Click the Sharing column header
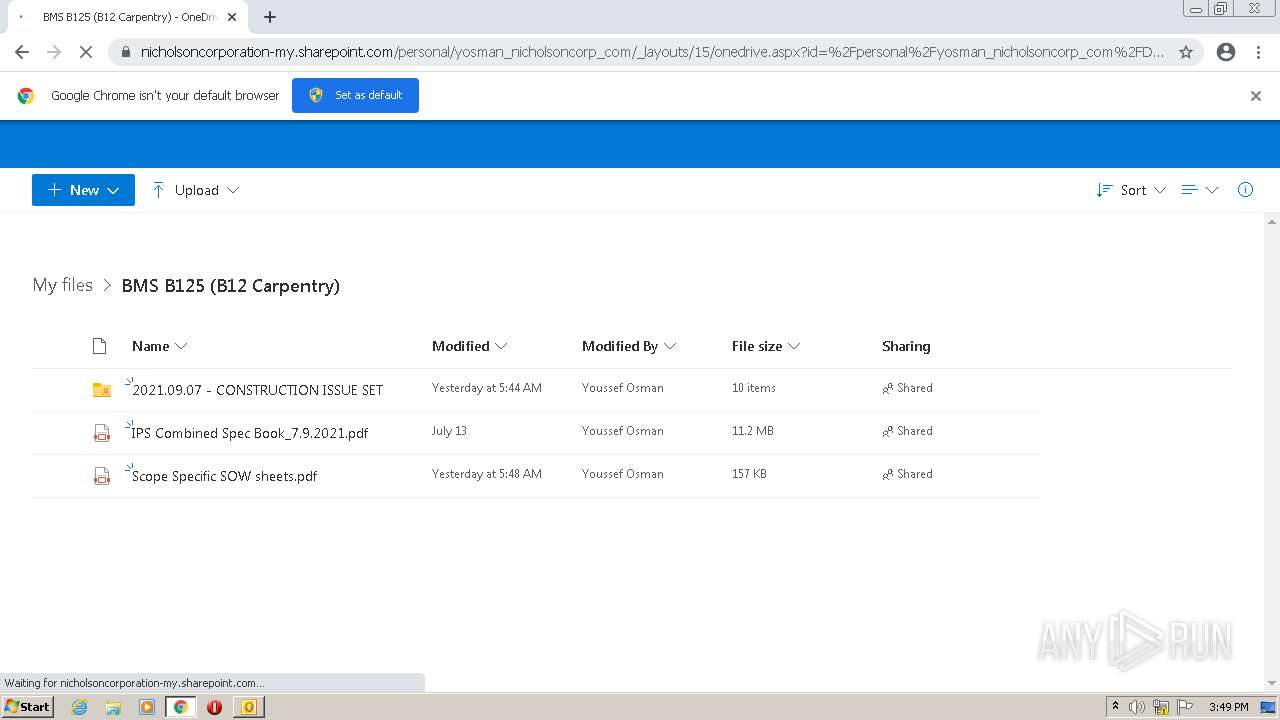The height and width of the screenshot is (720, 1280). [x=906, y=346]
